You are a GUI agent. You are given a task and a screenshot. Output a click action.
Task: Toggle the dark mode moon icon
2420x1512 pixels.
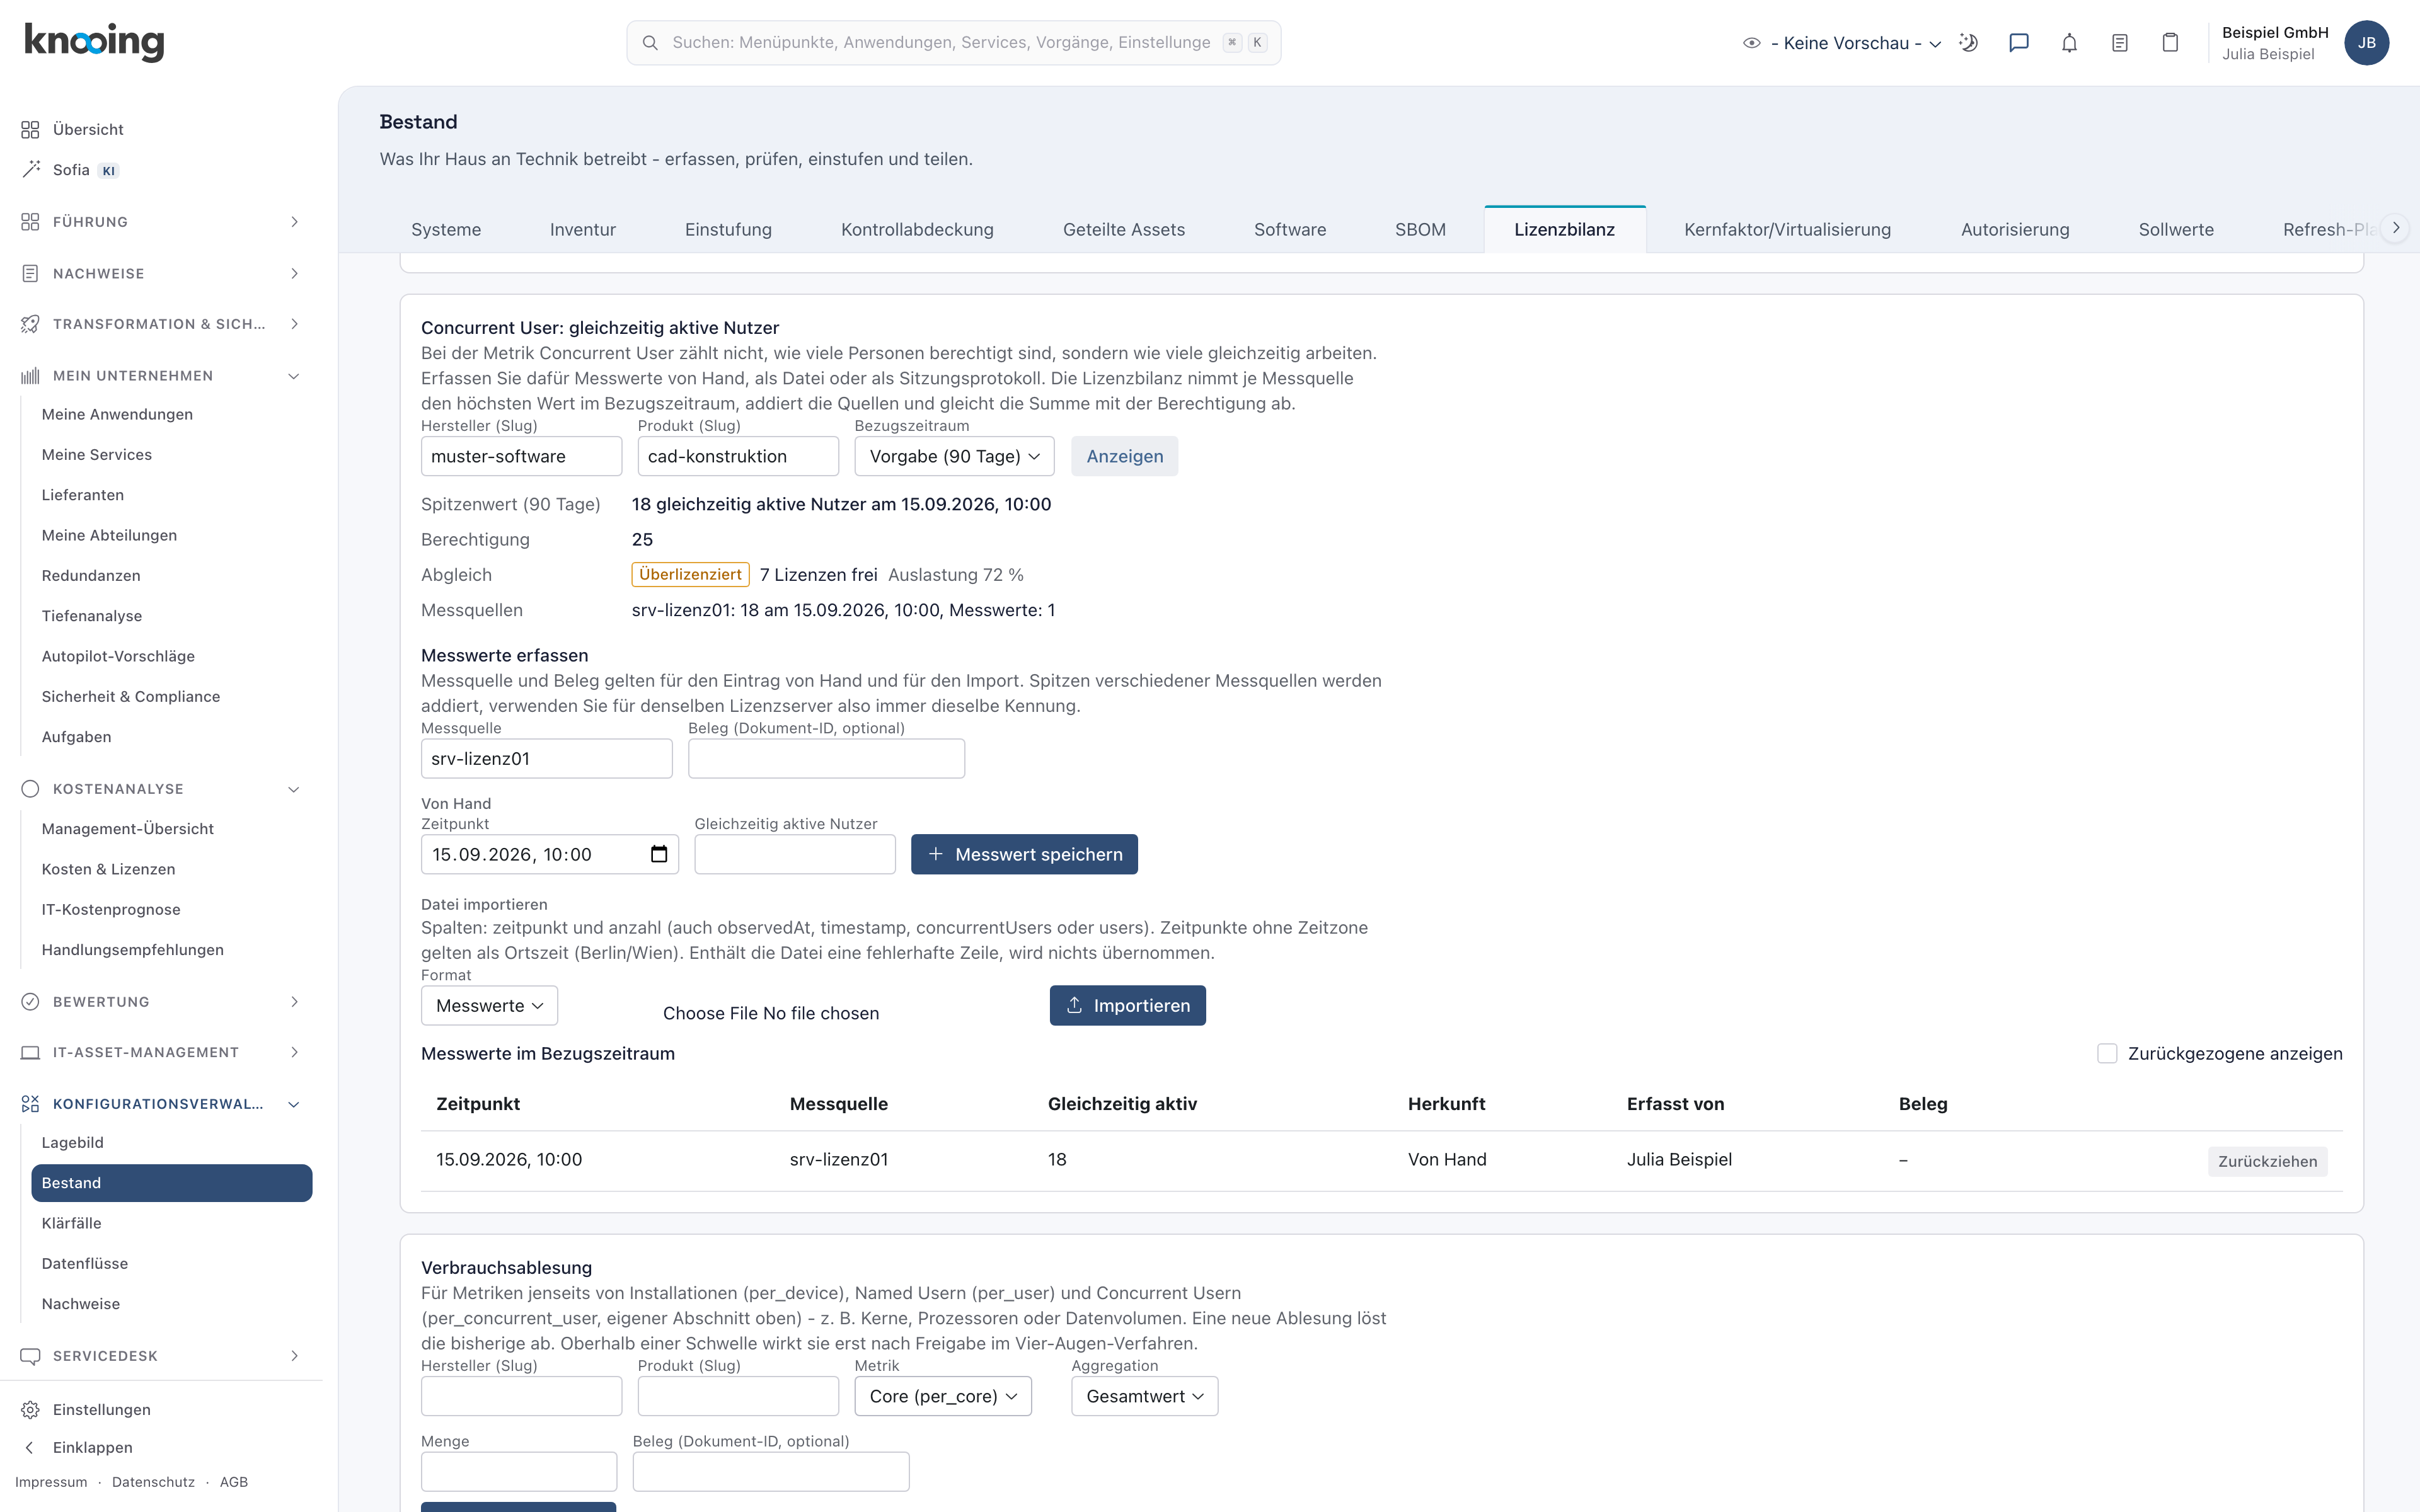point(1968,43)
